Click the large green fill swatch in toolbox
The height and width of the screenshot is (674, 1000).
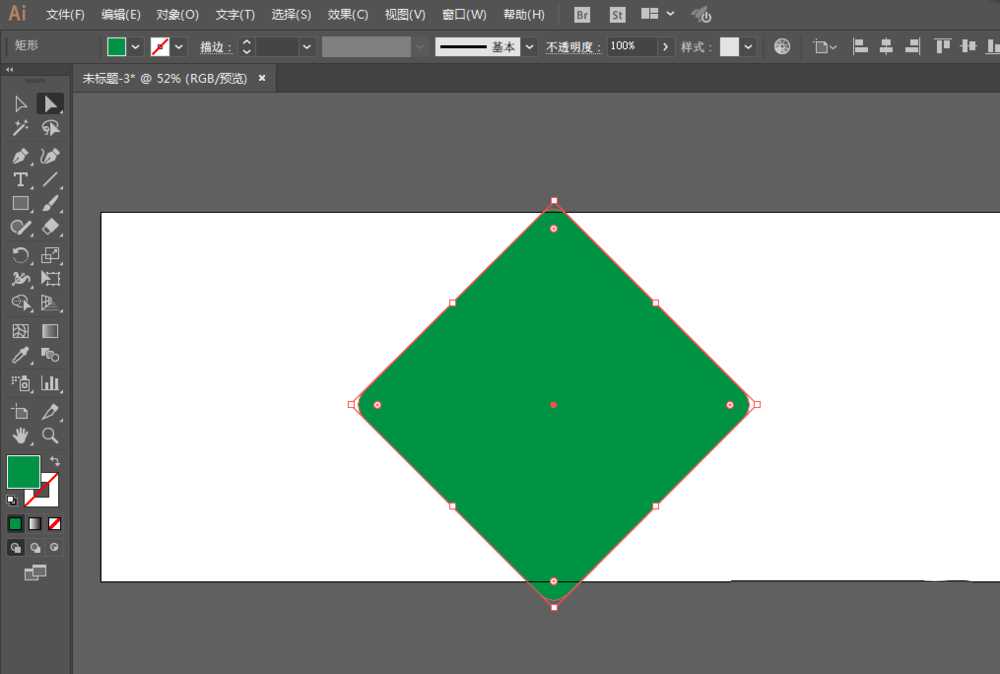pos(23,471)
